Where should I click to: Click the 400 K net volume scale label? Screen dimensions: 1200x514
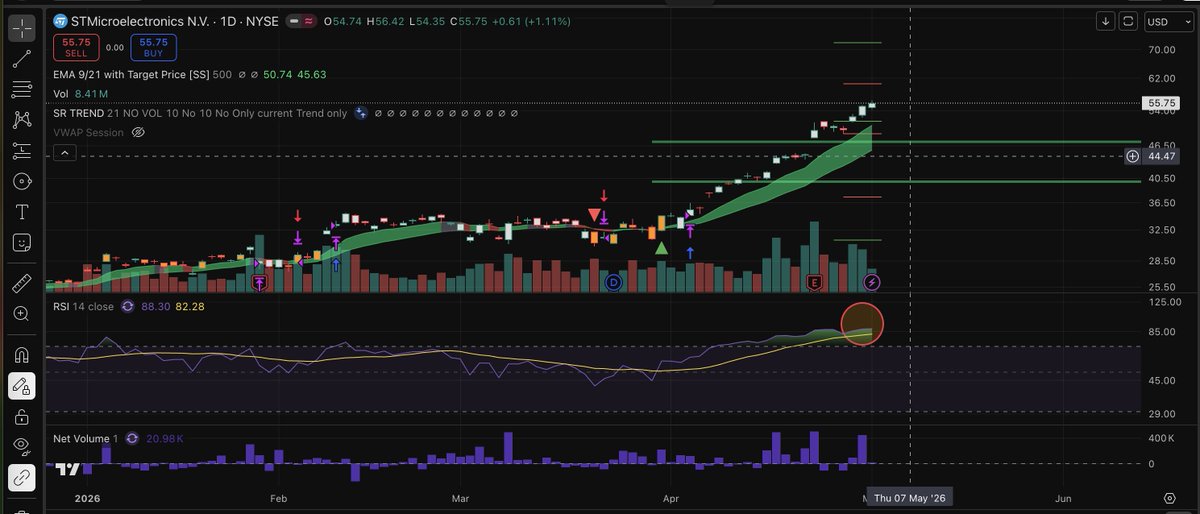click(x=1160, y=439)
